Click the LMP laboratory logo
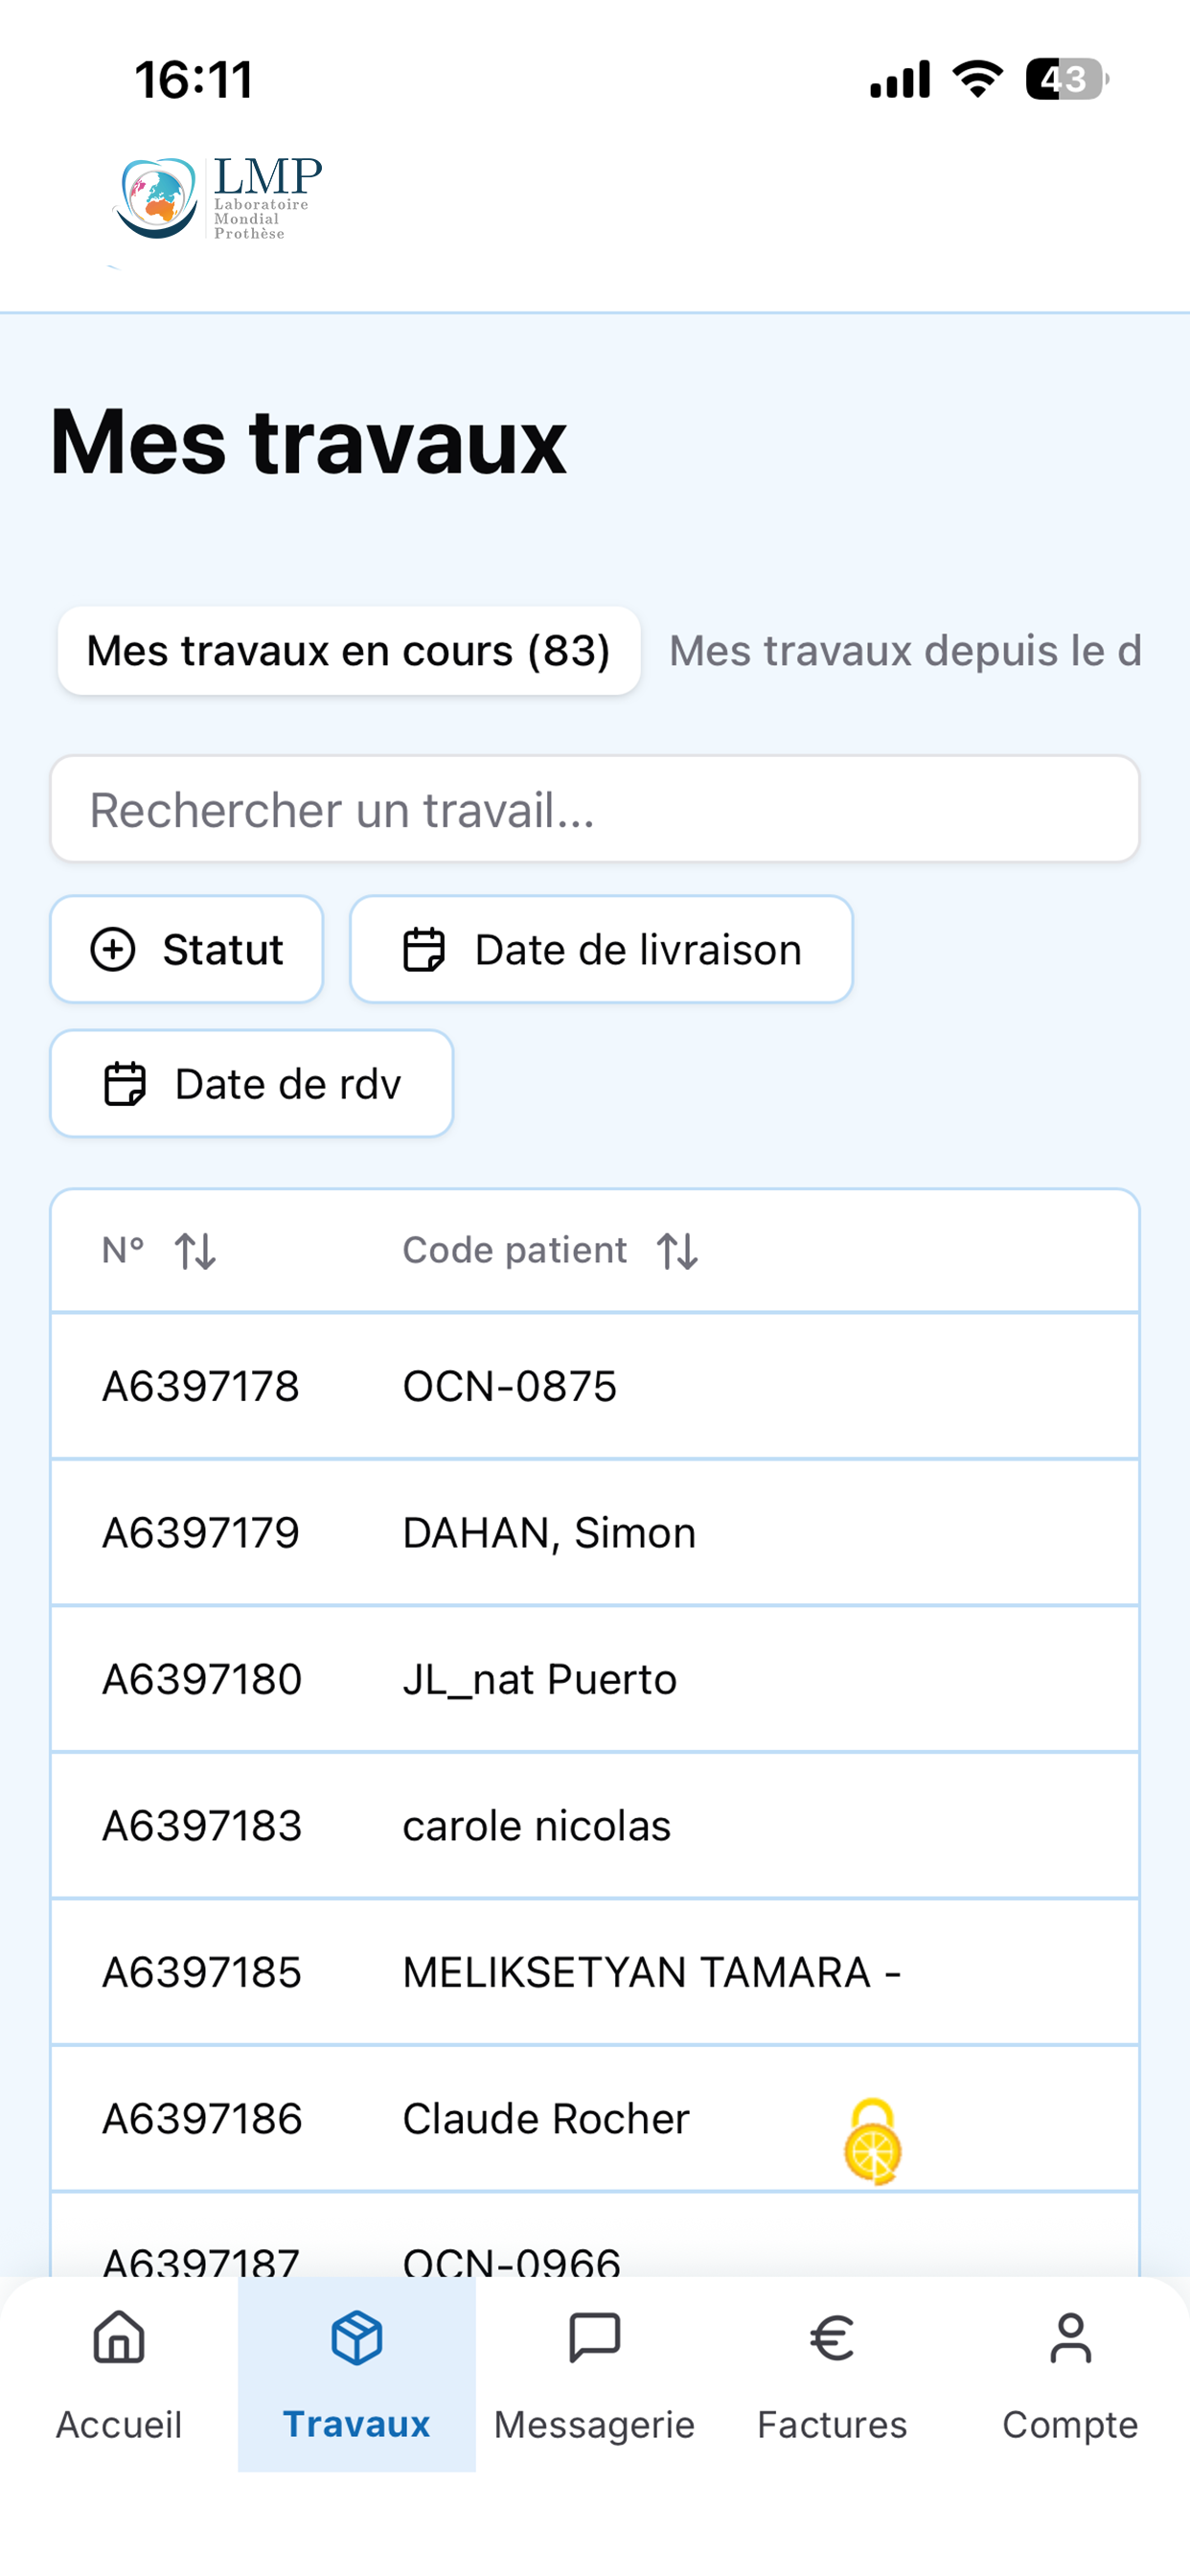 tap(217, 199)
